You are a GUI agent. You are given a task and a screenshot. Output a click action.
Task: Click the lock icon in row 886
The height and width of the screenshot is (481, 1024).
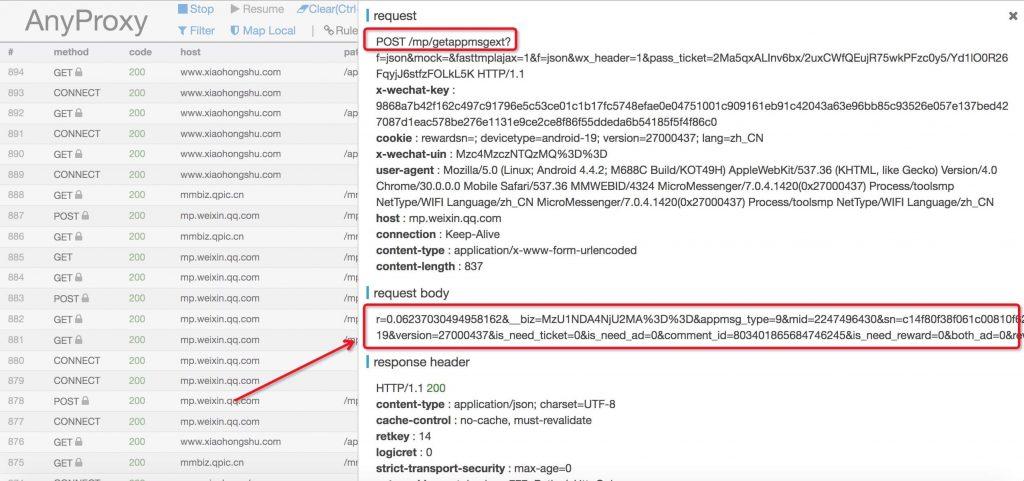[x=78, y=237]
